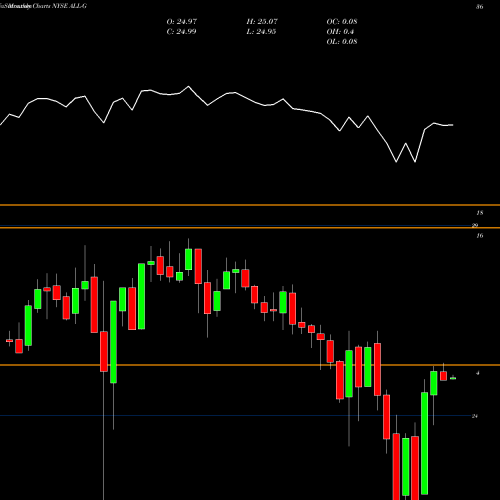Click the low price value L: 24.95
This screenshot has height=500, width=500.
(x=261, y=32)
